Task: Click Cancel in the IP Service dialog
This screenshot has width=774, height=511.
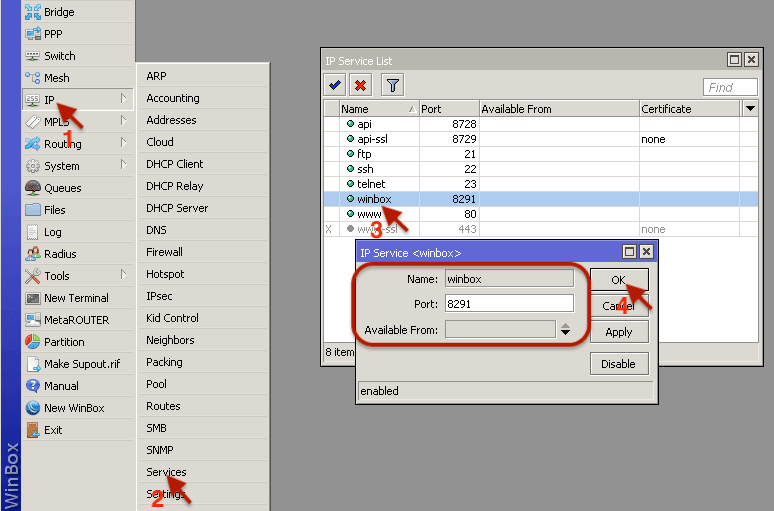Action: click(619, 306)
